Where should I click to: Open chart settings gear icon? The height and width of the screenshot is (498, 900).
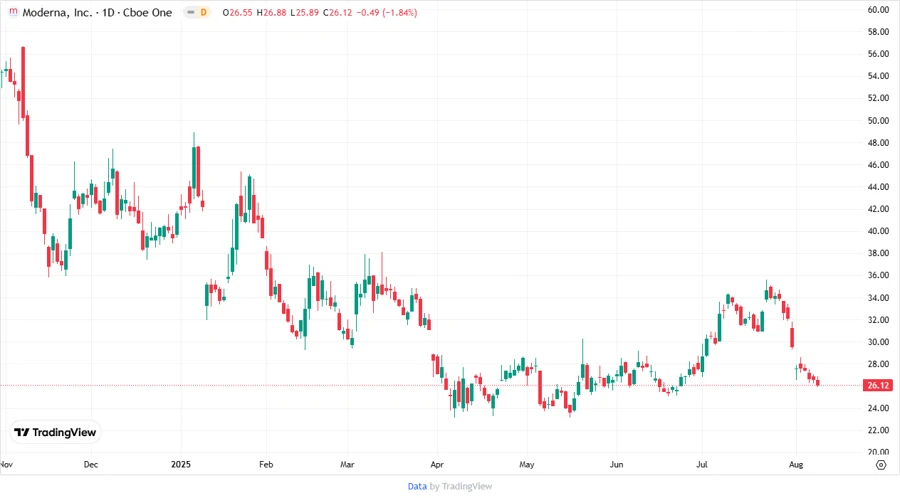tap(881, 465)
